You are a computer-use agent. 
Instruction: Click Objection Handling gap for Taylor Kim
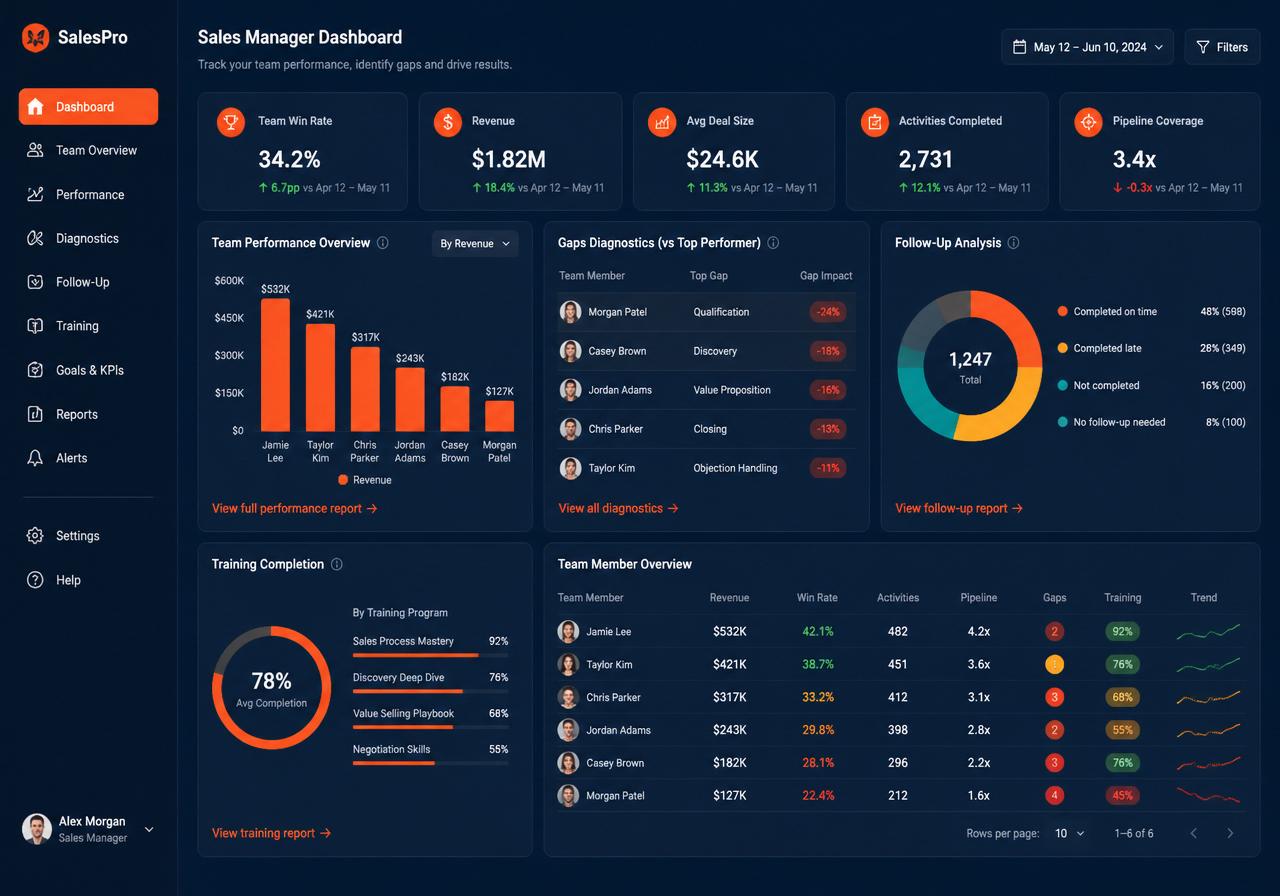click(x=735, y=468)
